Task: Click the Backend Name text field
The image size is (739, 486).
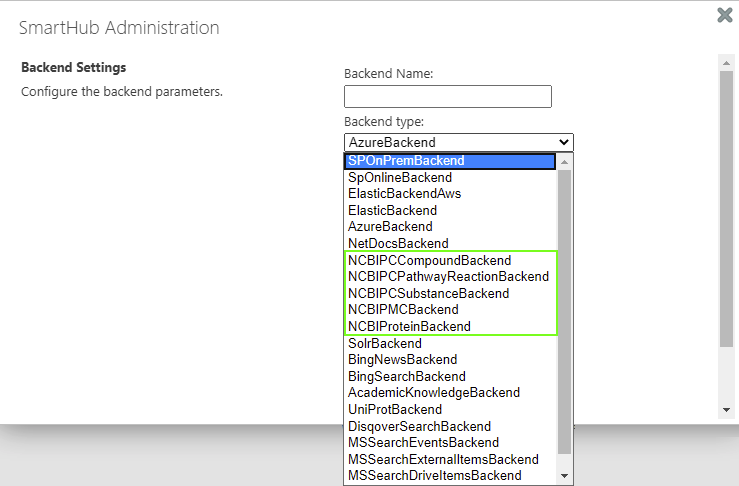Action: (447, 96)
